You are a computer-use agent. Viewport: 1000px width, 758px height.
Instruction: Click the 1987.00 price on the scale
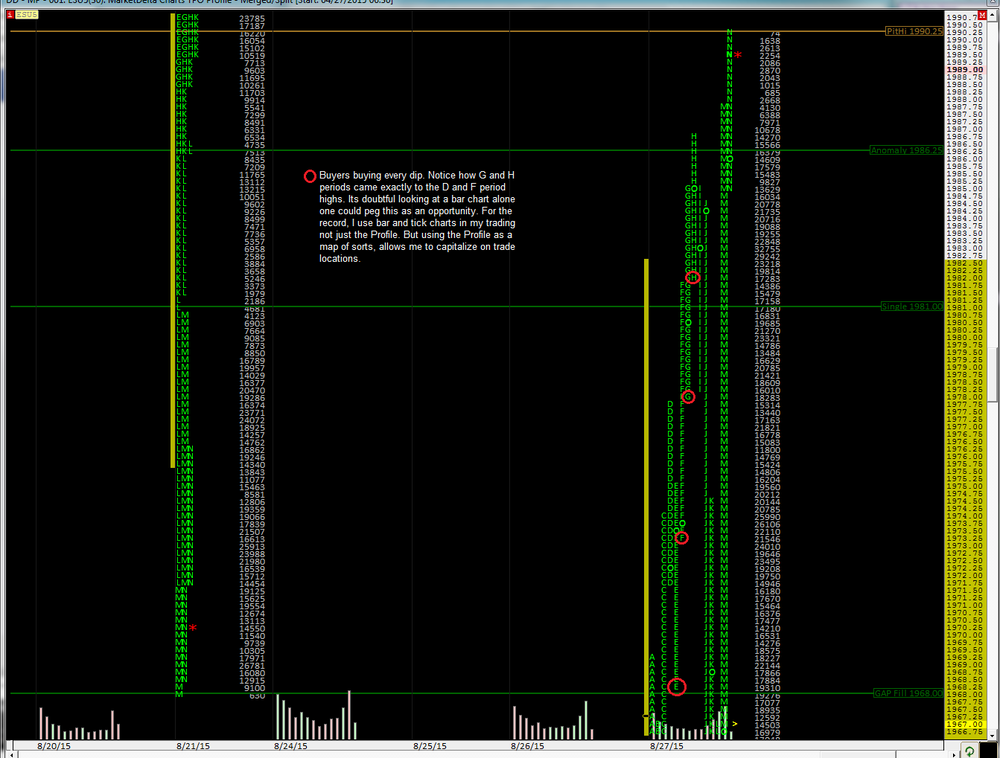pyautogui.click(x=964, y=129)
